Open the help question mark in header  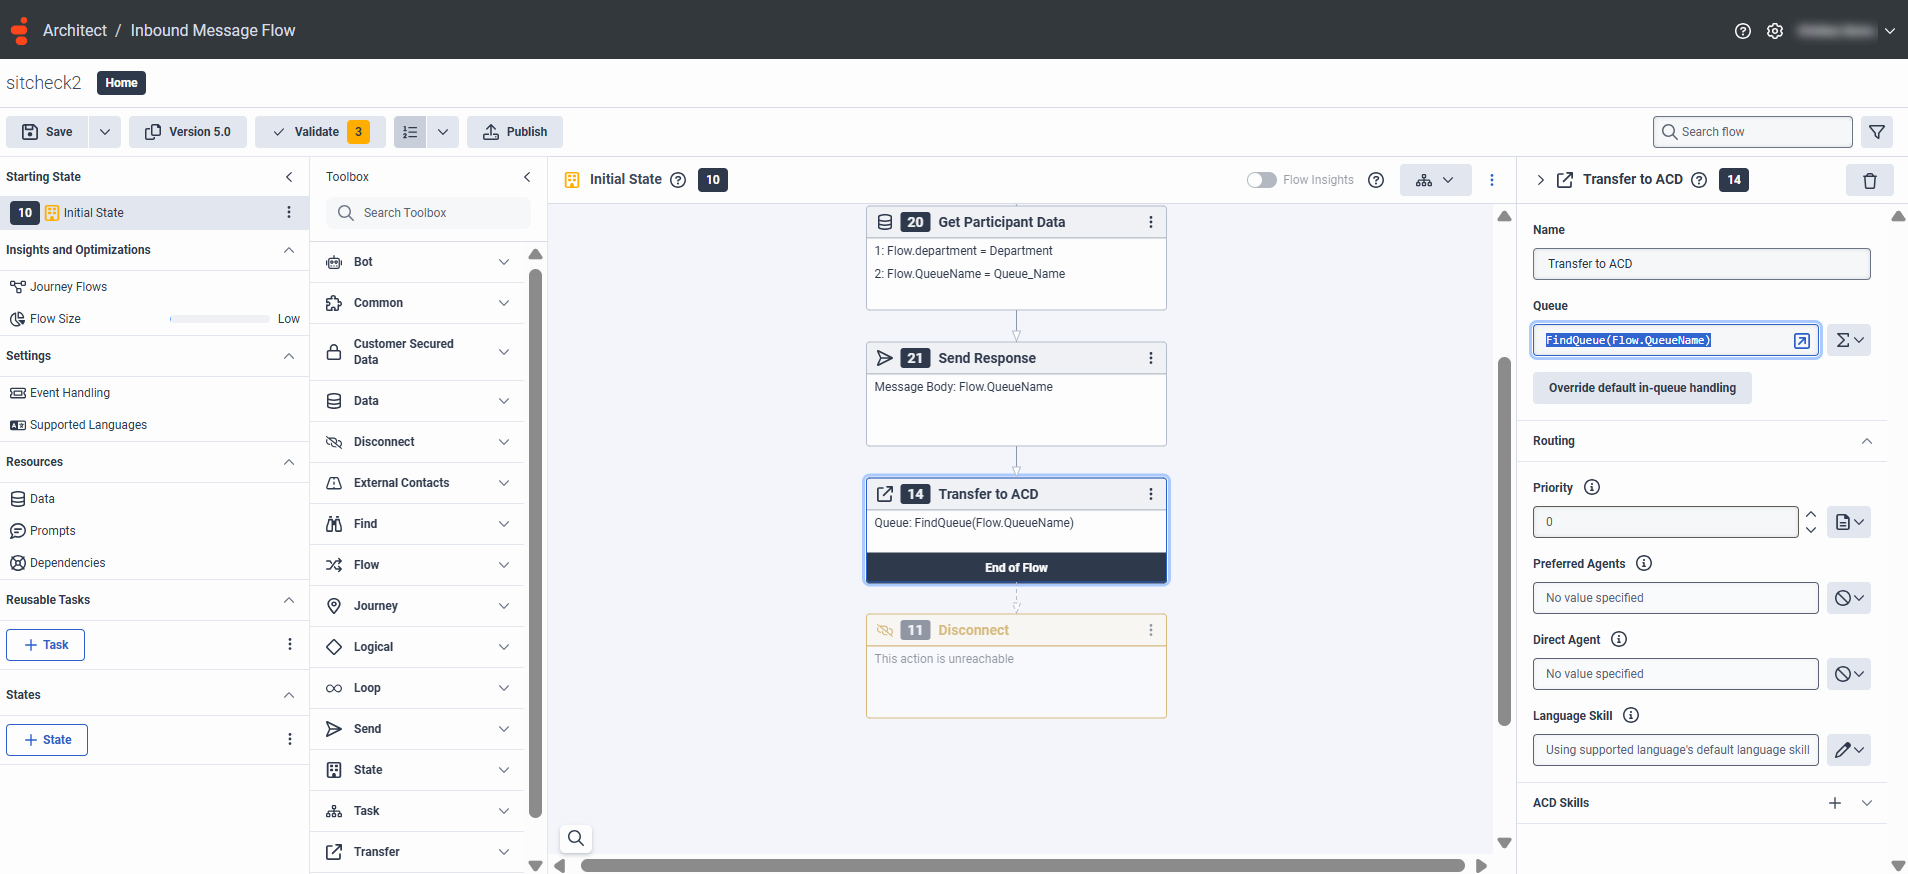(x=1743, y=31)
